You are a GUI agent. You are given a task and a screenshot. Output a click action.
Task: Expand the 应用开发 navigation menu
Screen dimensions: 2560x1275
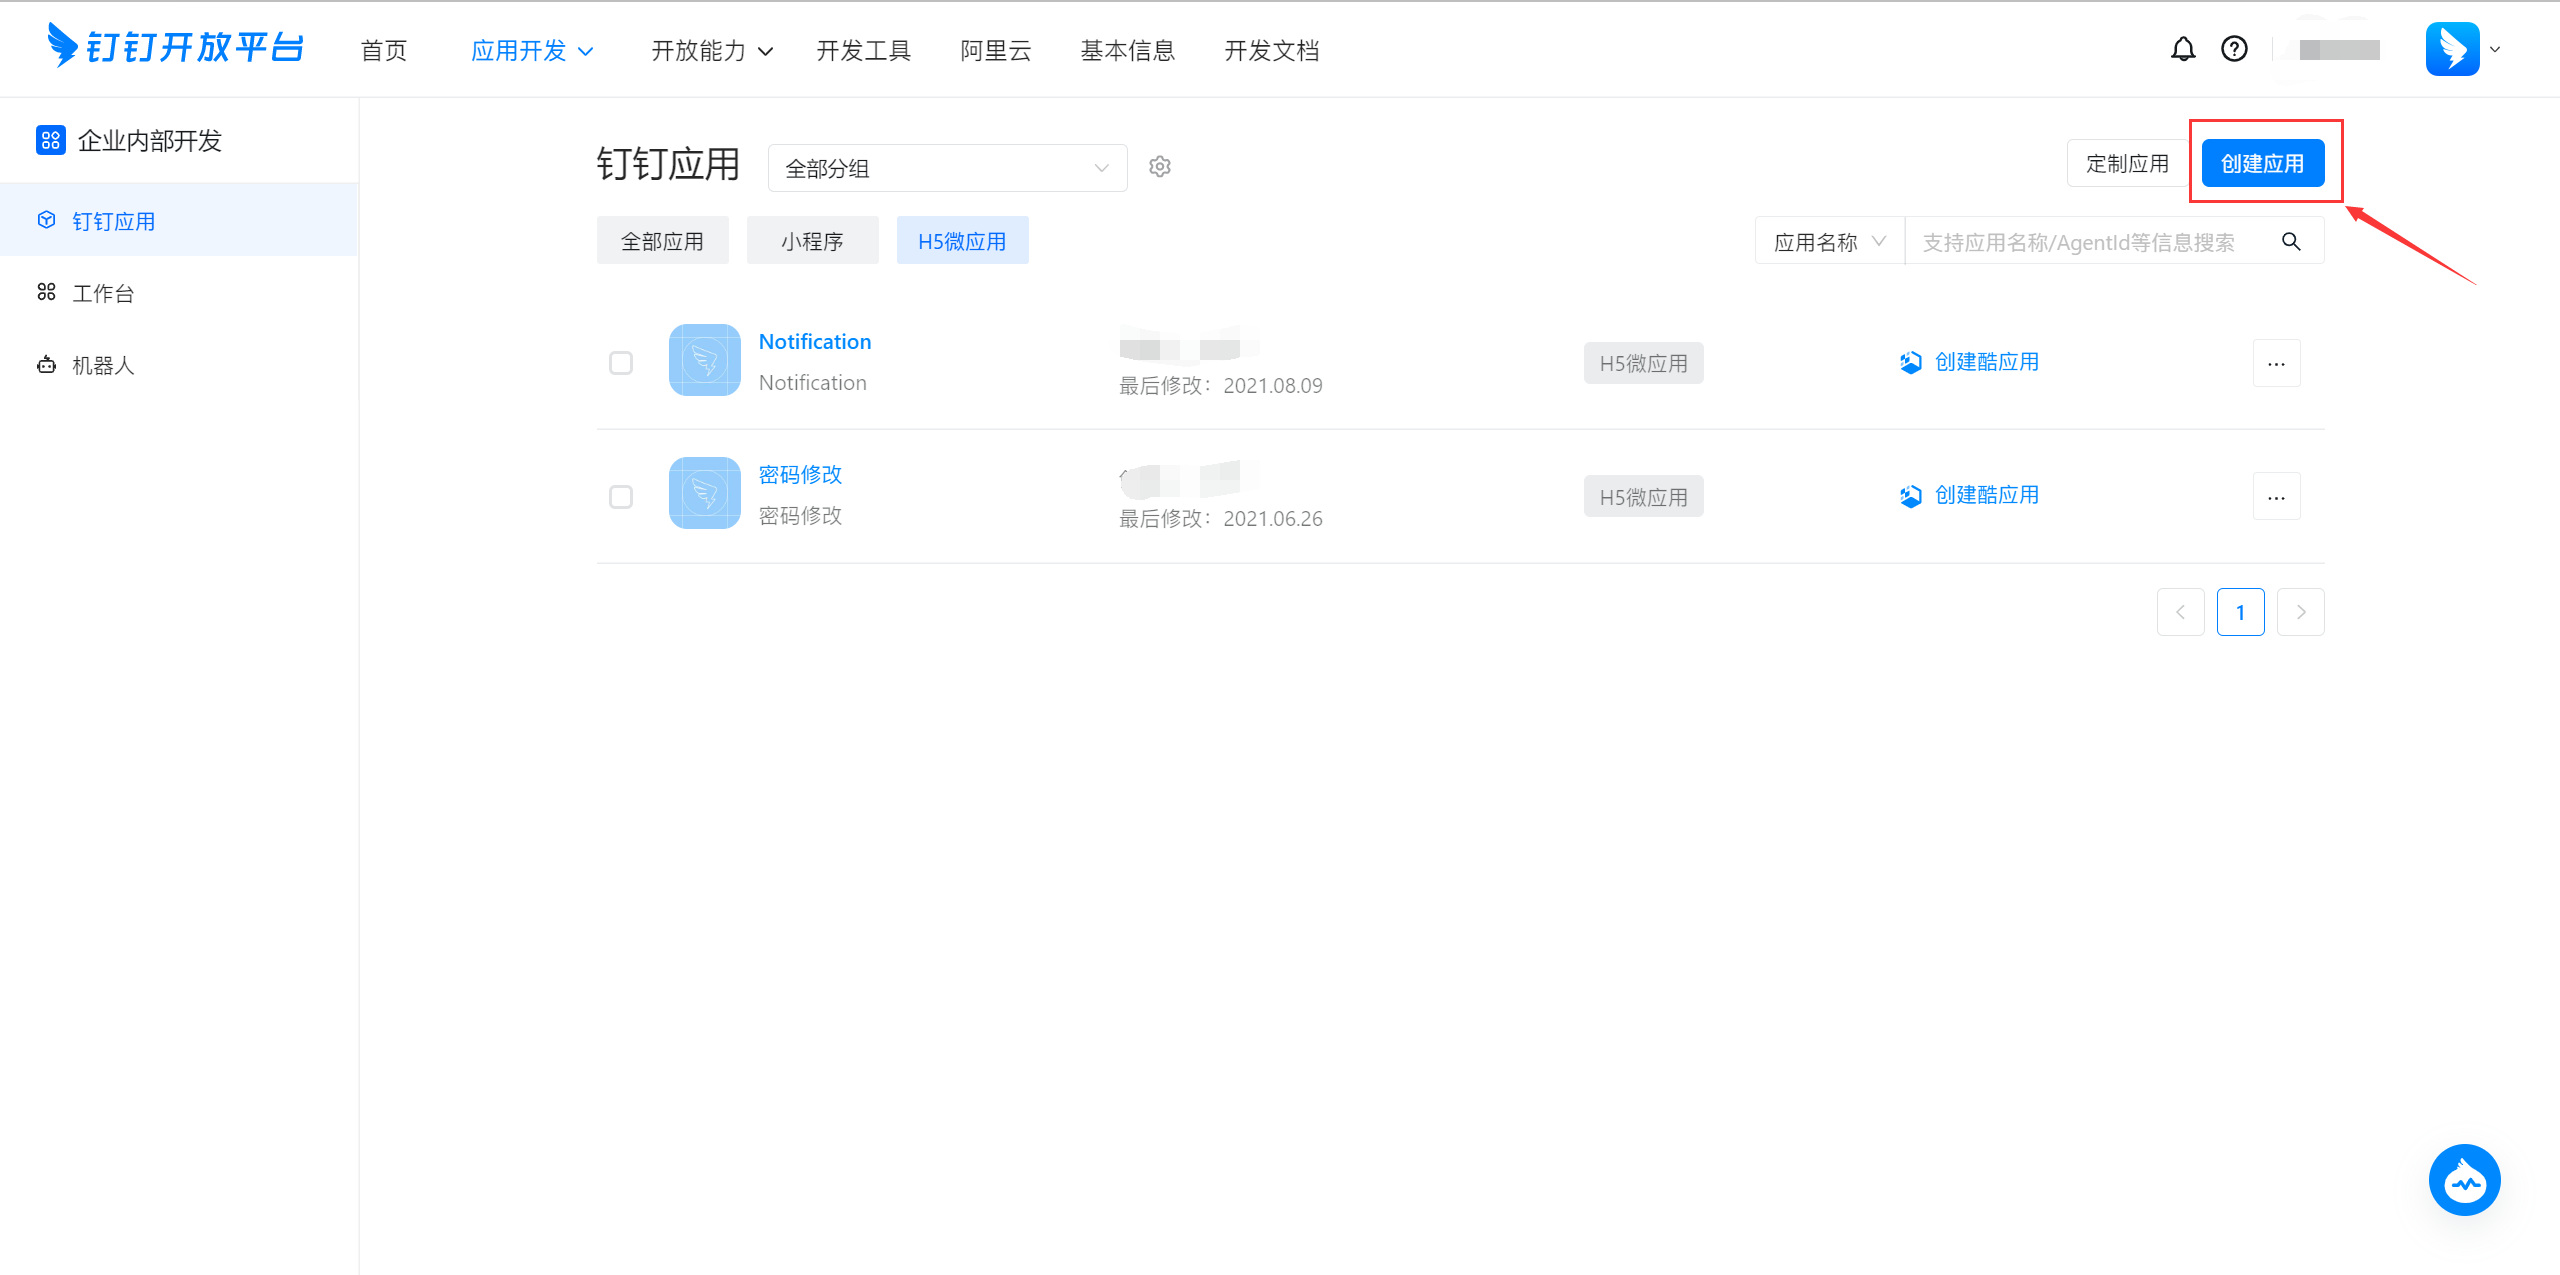click(532, 51)
